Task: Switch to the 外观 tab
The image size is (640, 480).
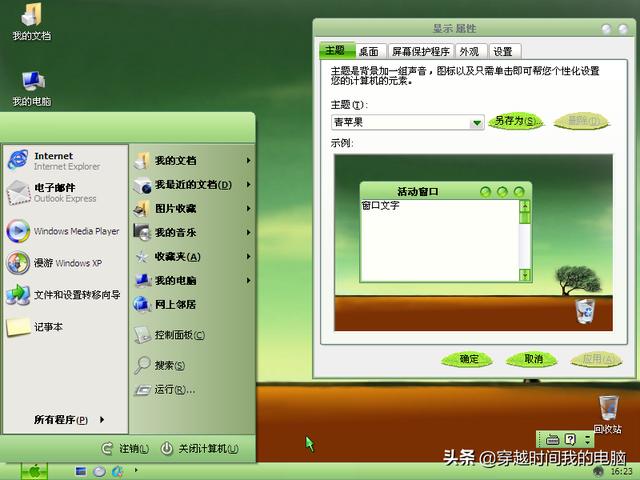Action: [470, 51]
